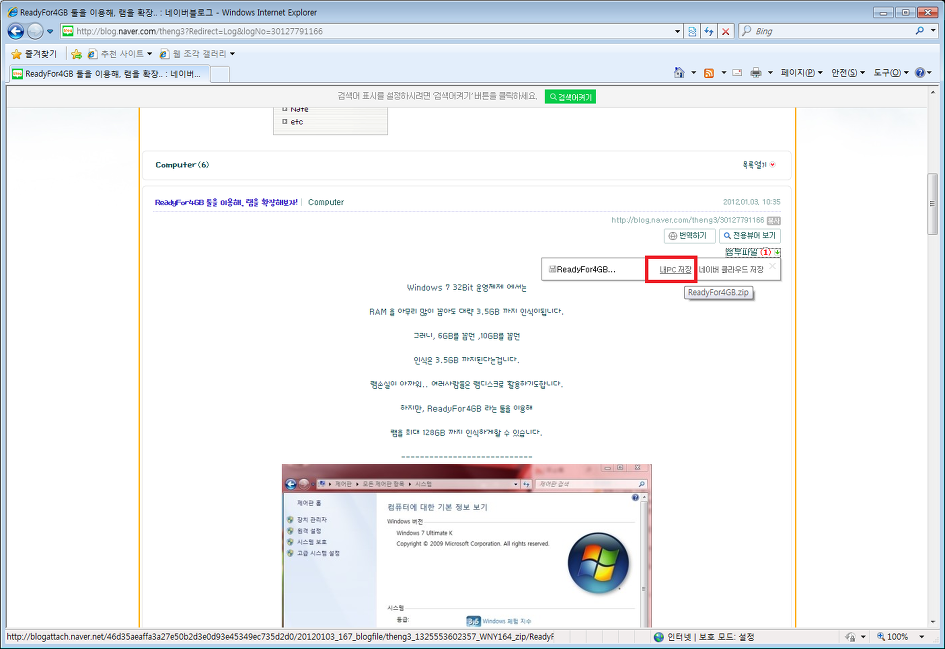Expand the 목록열기 post list toggle
945x649 pixels.
759,165
